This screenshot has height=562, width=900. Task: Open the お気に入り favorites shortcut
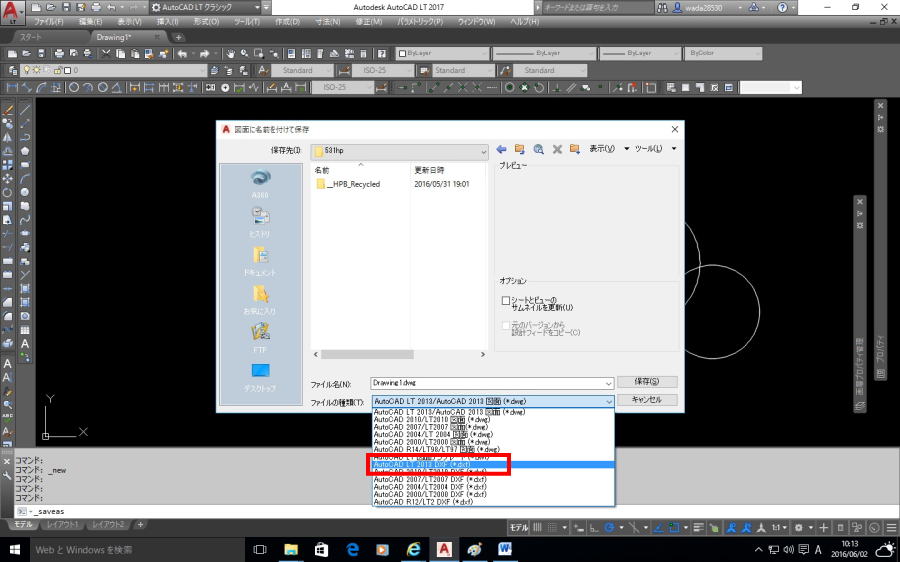[260, 300]
